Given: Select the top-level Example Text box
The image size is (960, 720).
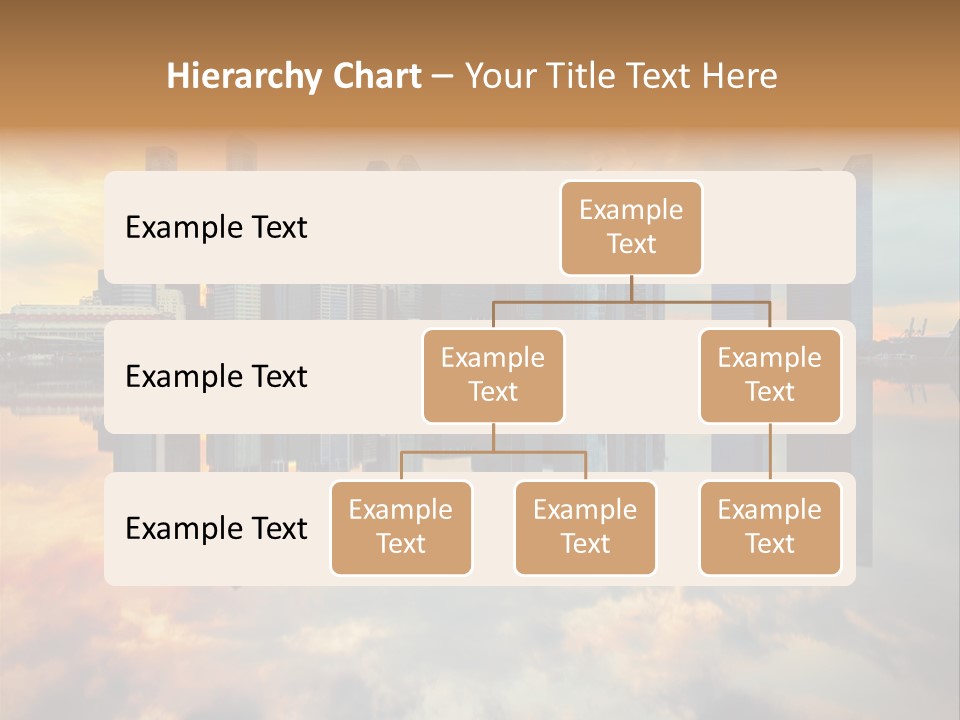Looking at the screenshot, I should pyautogui.click(x=631, y=227).
